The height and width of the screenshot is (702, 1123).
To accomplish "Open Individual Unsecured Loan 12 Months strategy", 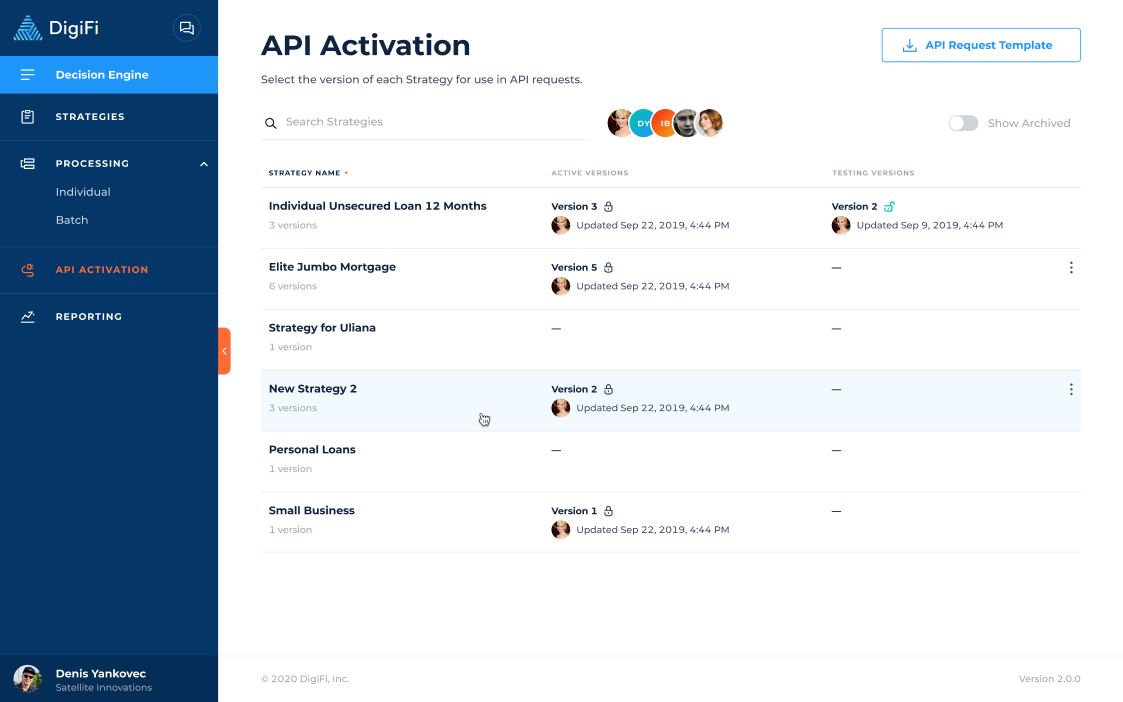I will tap(377, 206).
